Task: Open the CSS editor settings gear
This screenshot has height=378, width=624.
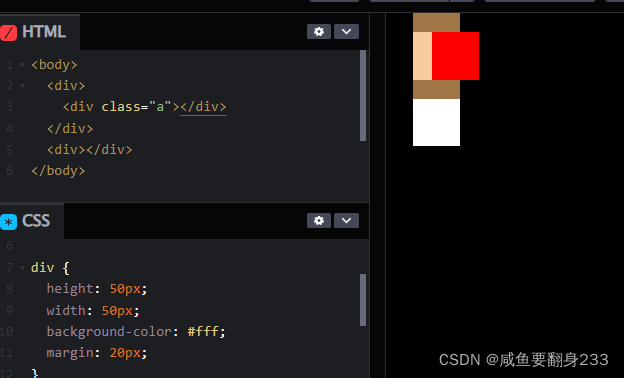Action: (x=319, y=220)
